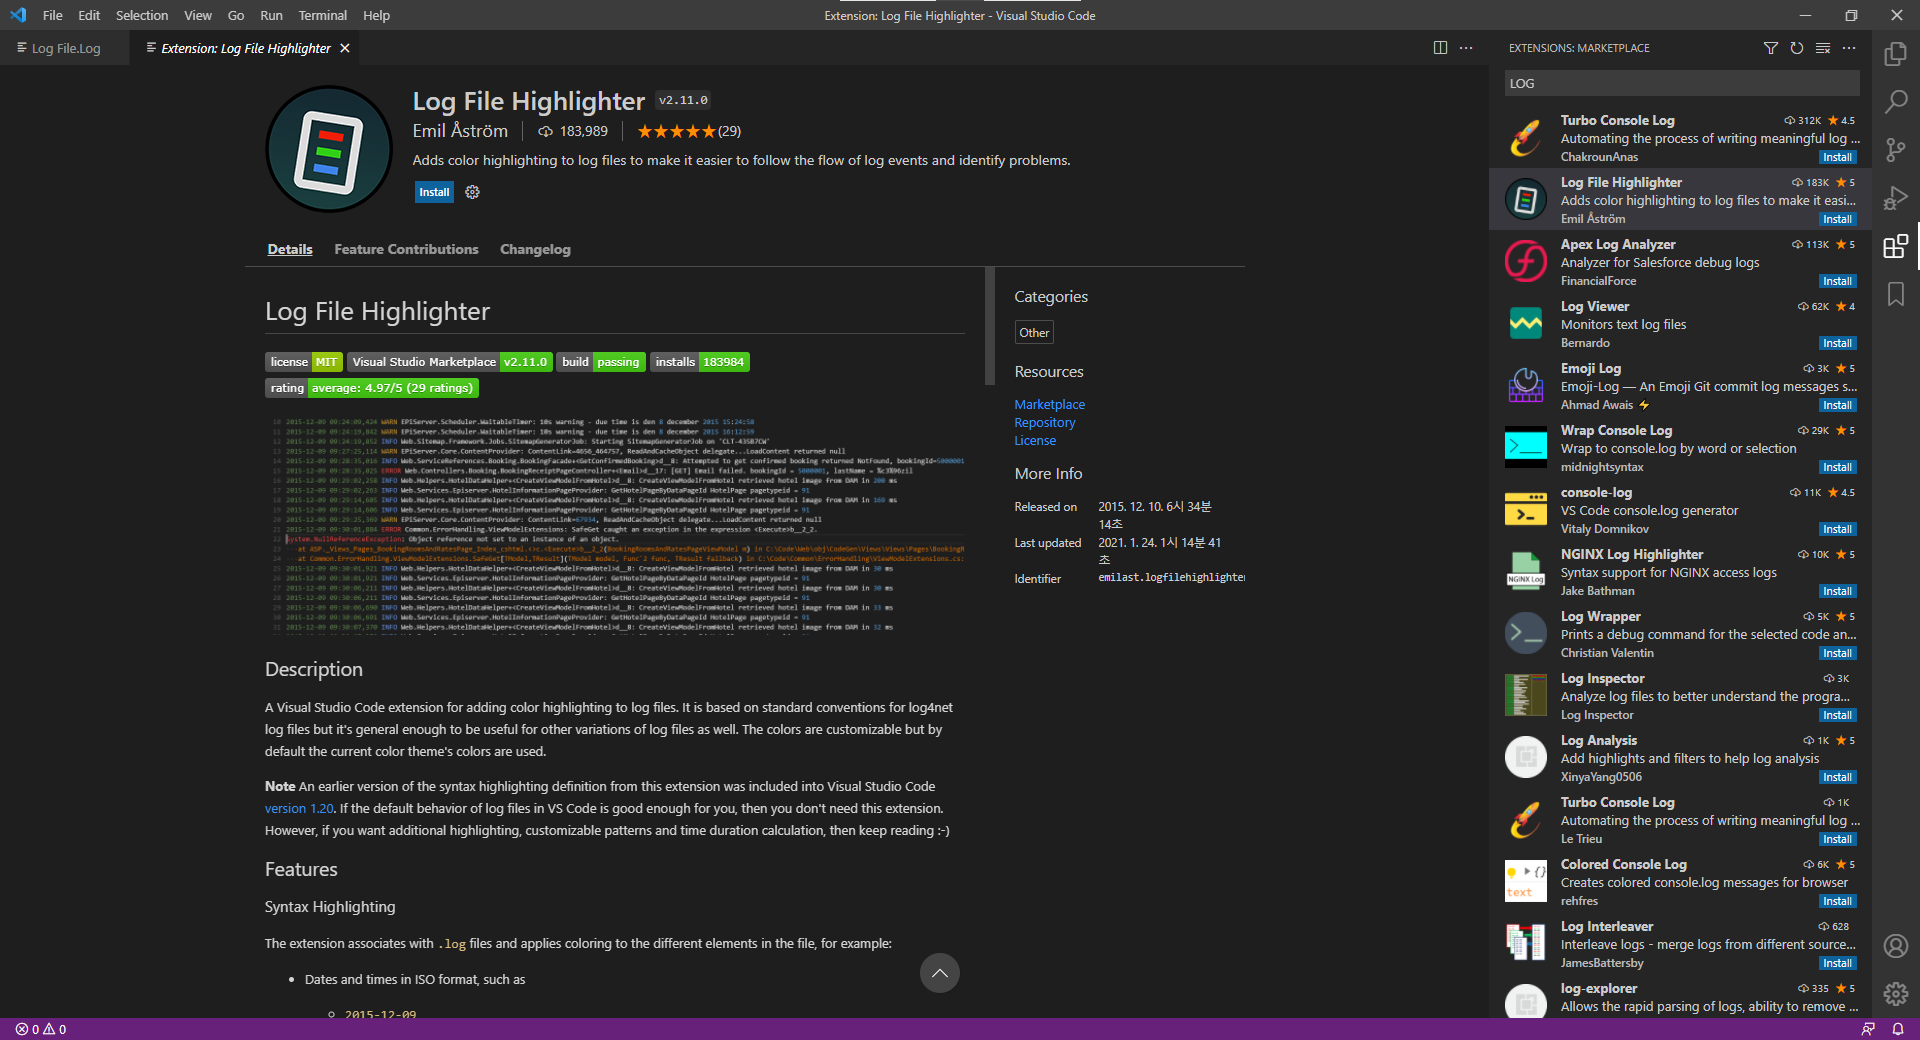The image size is (1920, 1040).
Task: Install Turbo Console Log by ChakrounAnas
Action: [1837, 157]
